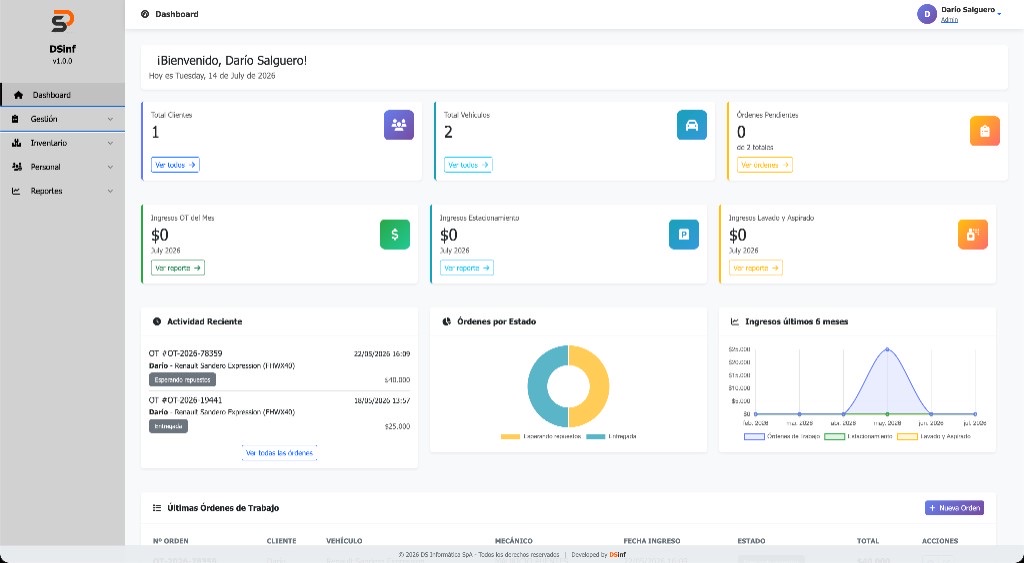This screenshot has height=563, width=1024.
Task: Click the Entregada status badge
Action: (168, 426)
